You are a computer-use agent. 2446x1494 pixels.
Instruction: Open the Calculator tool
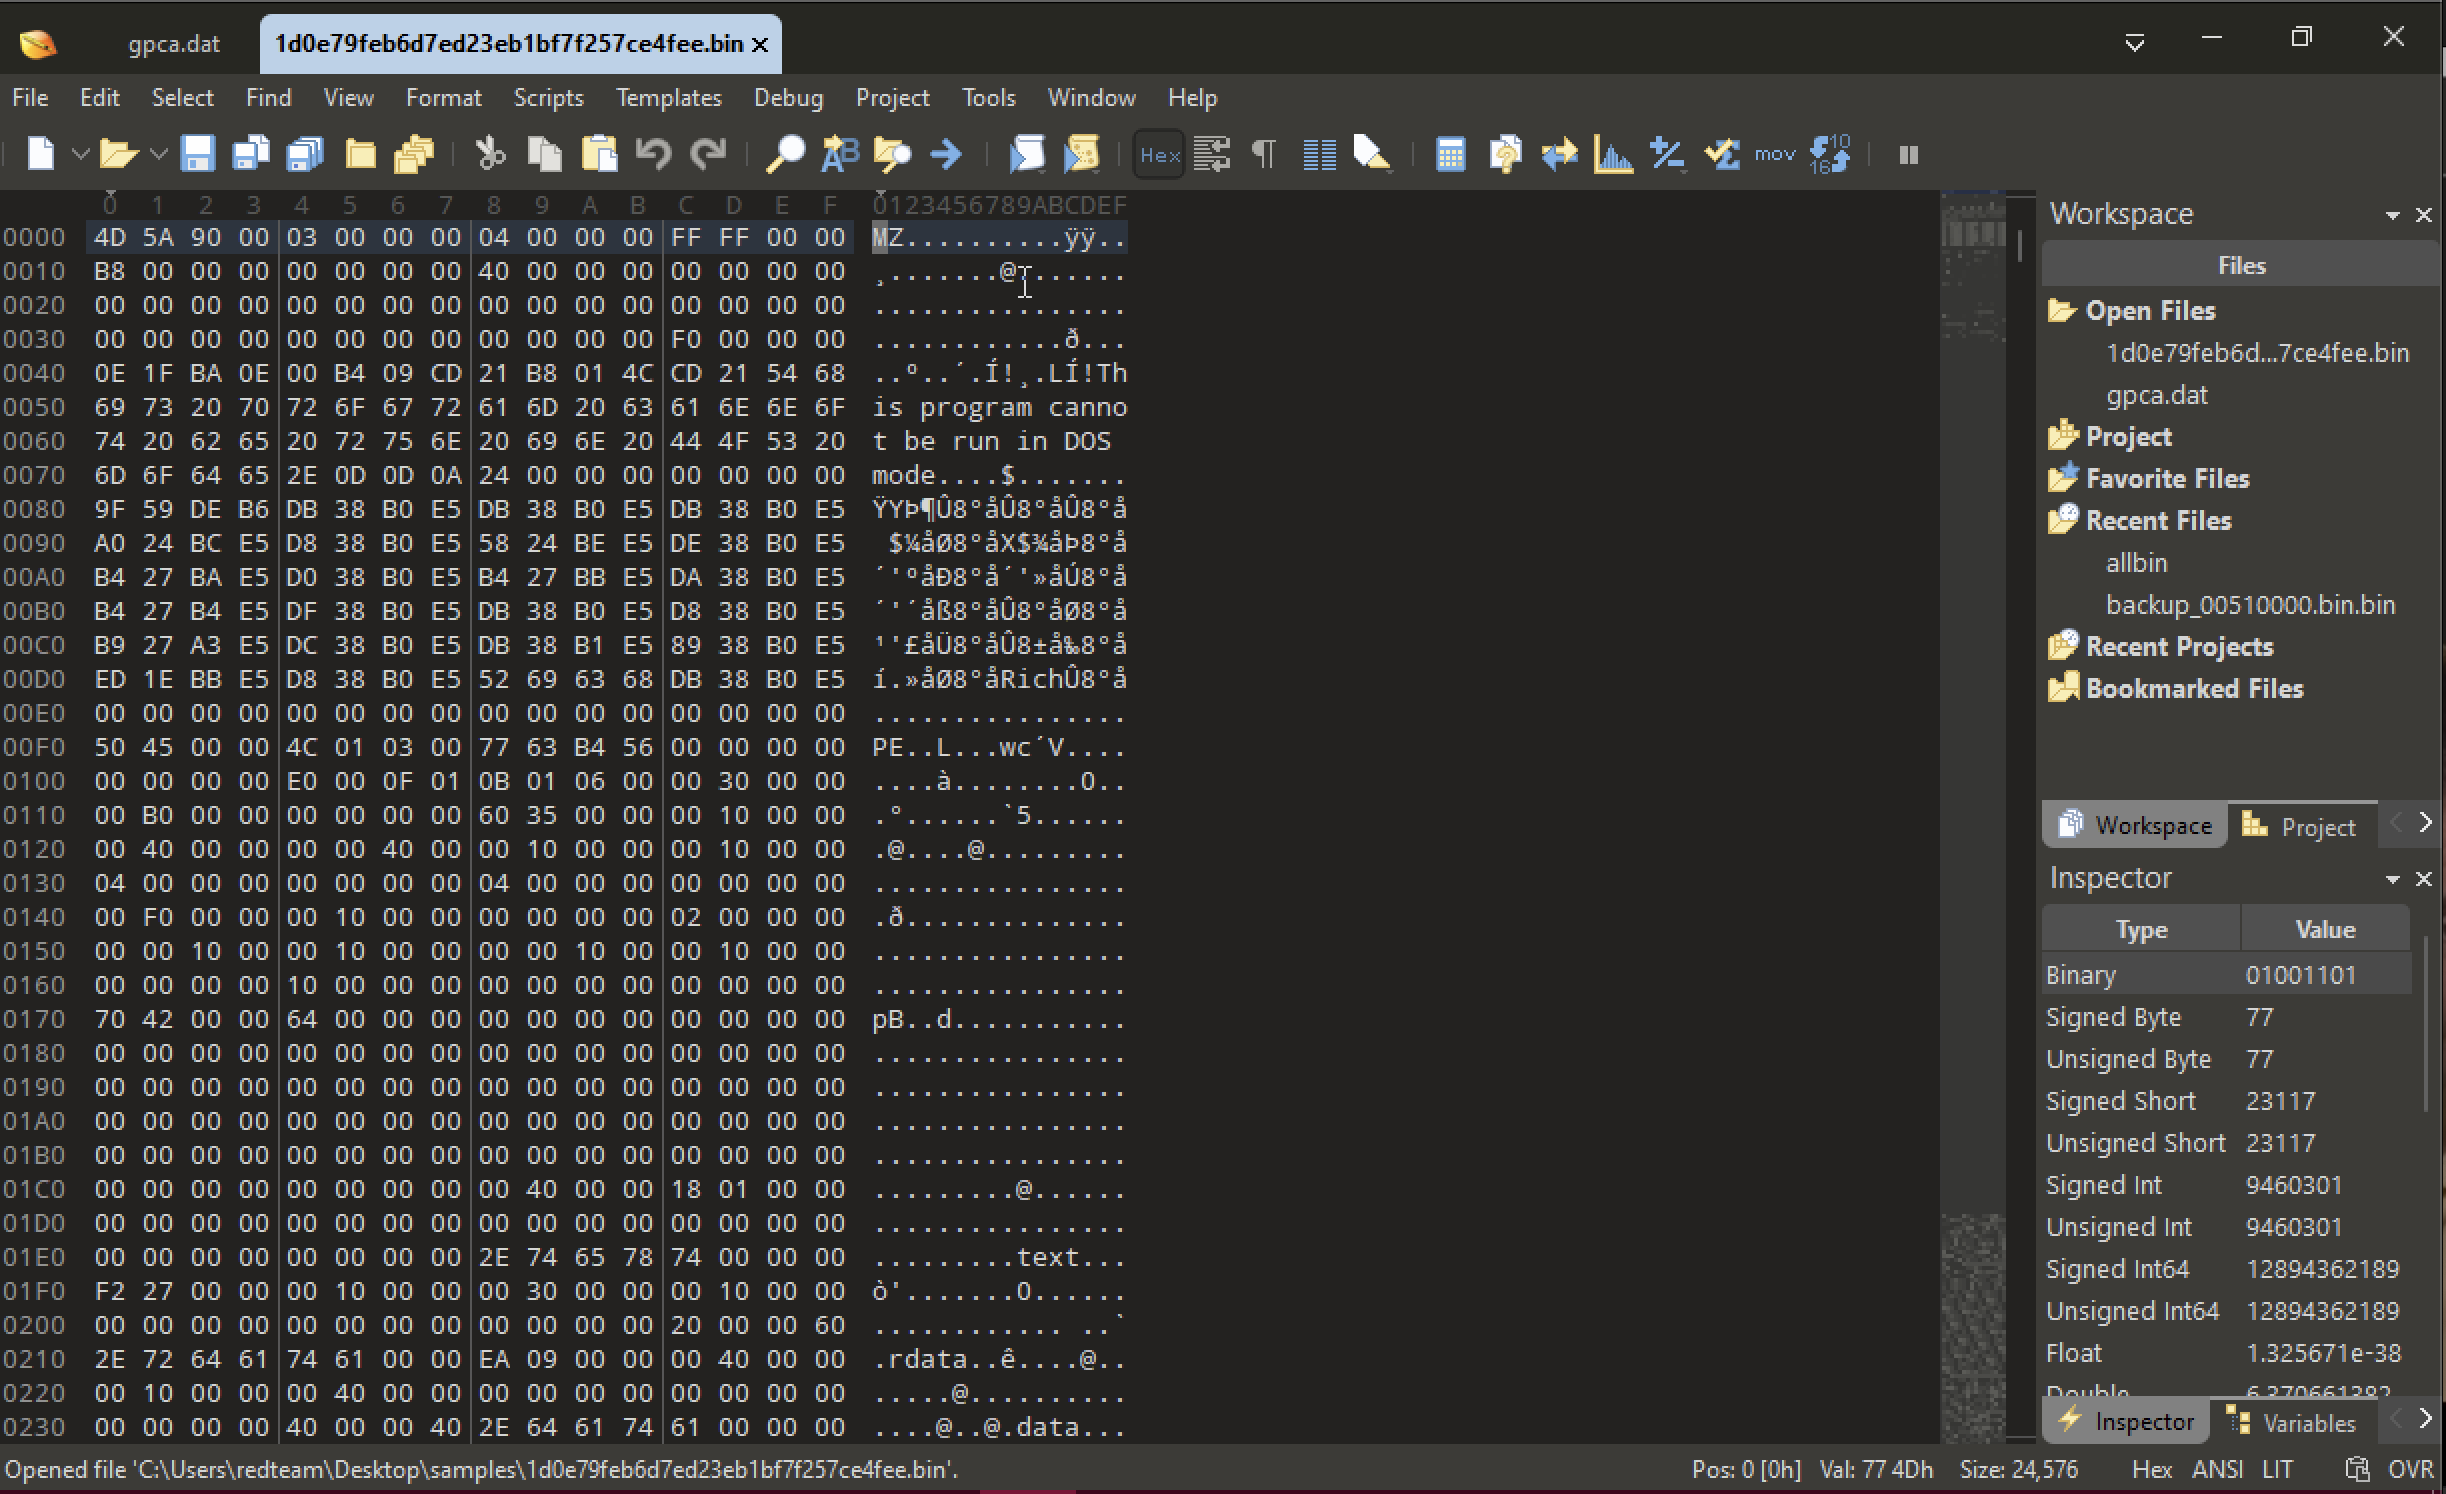click(1450, 155)
